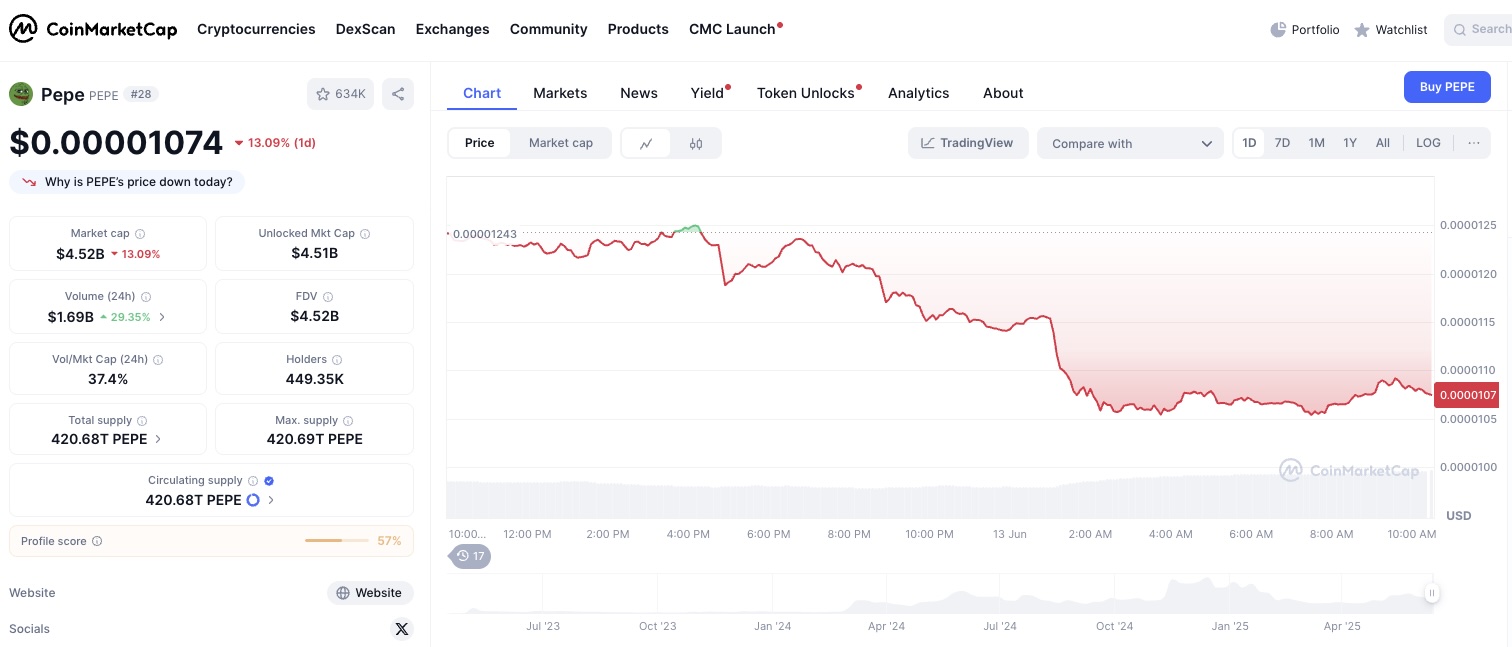Click the info icon beside FDV
Image resolution: width=1512 pixels, height=647 pixels.
328,297
